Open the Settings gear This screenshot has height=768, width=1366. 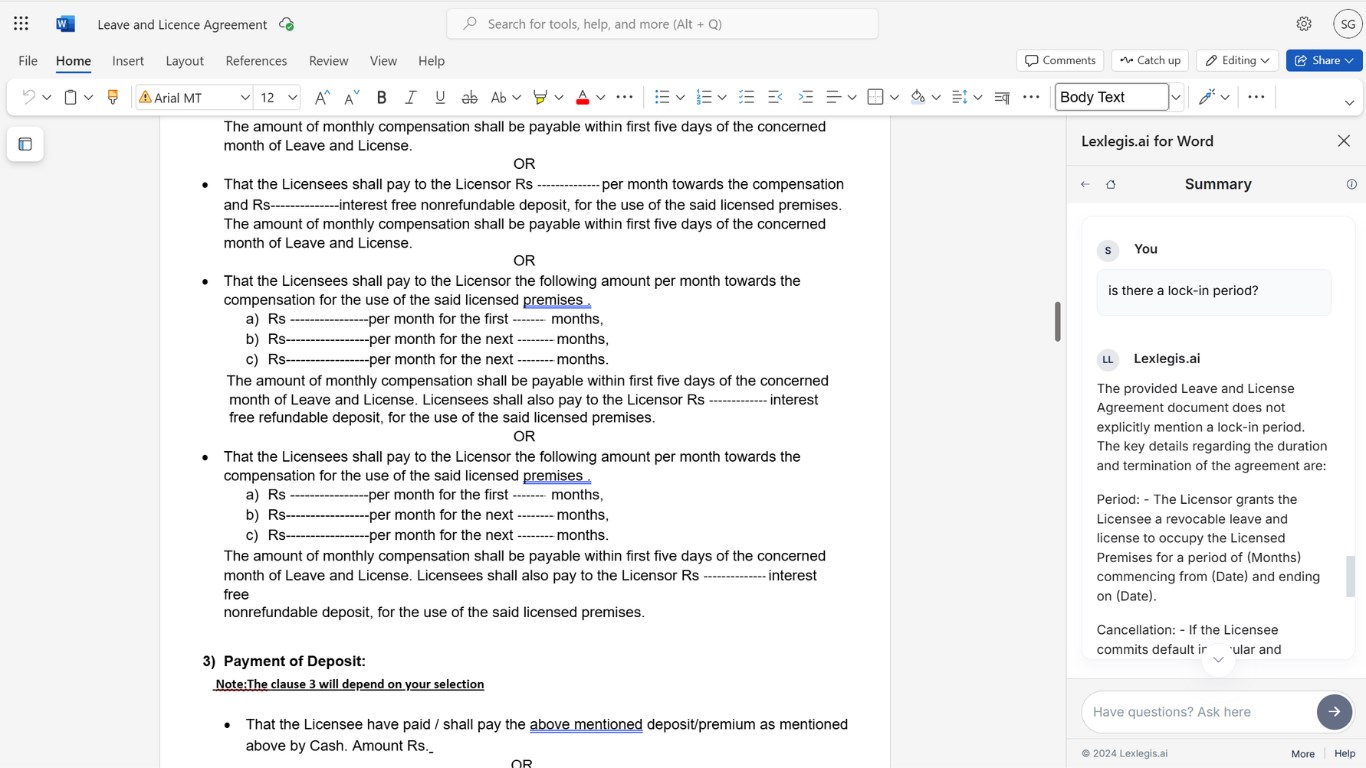coord(1304,24)
